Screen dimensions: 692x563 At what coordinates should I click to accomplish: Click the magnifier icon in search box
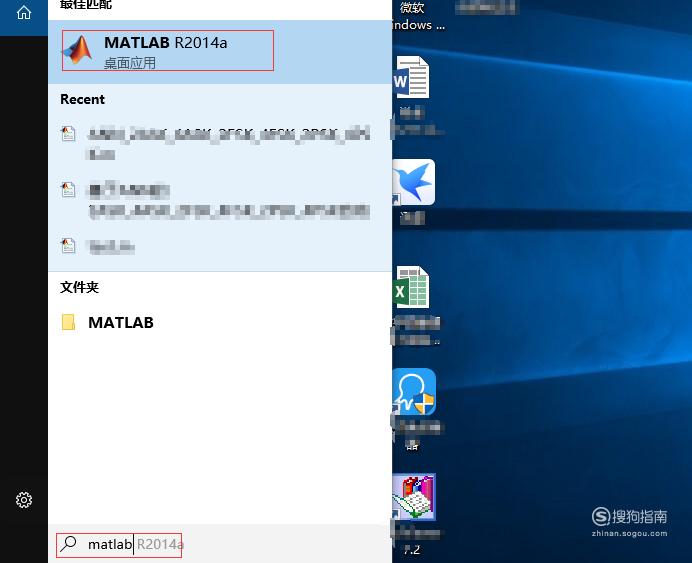[68, 544]
